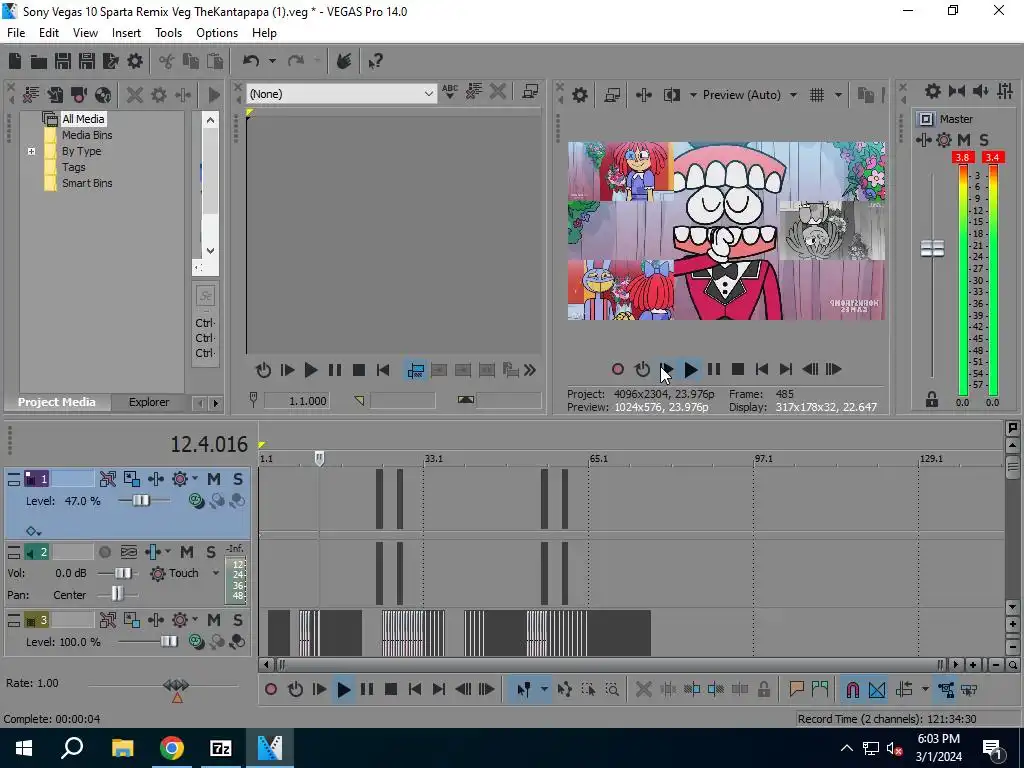The image size is (1024, 768).
Task: Click the timeline Record button
Action: point(271,690)
